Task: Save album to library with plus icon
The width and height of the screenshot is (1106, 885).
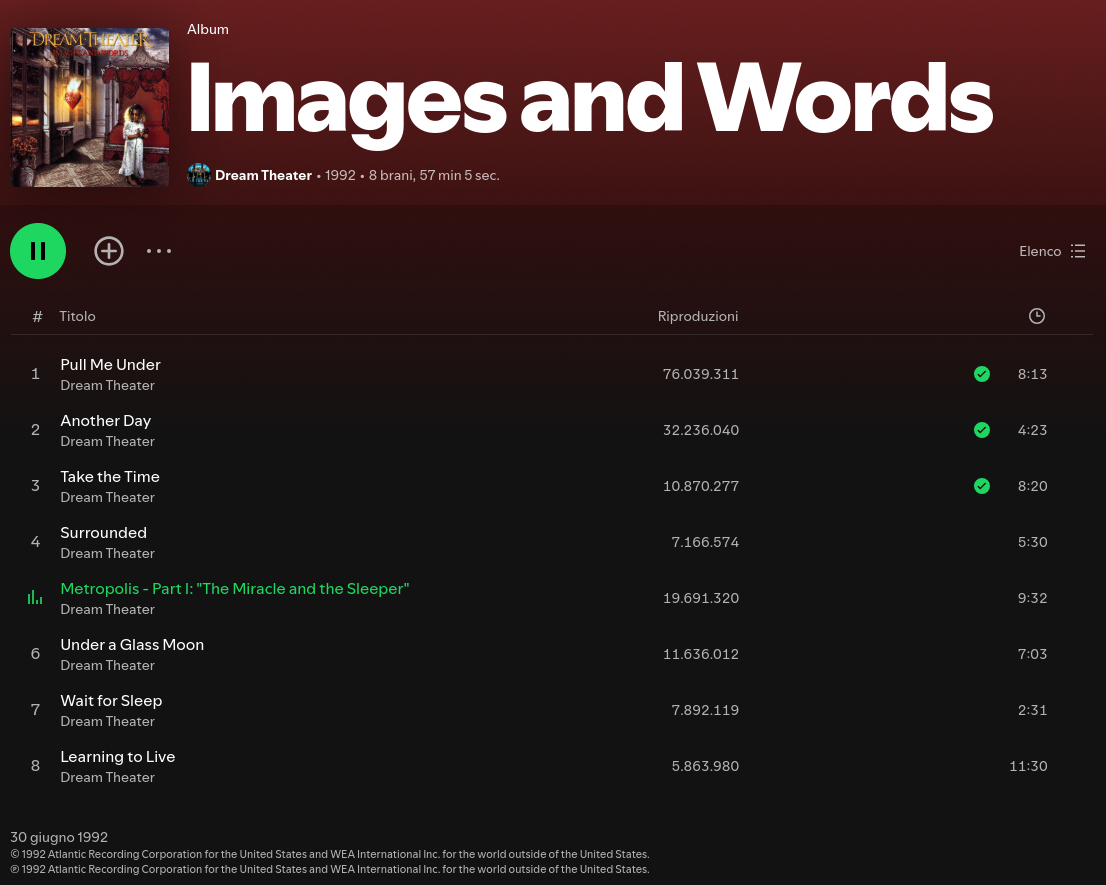Action: coord(109,251)
